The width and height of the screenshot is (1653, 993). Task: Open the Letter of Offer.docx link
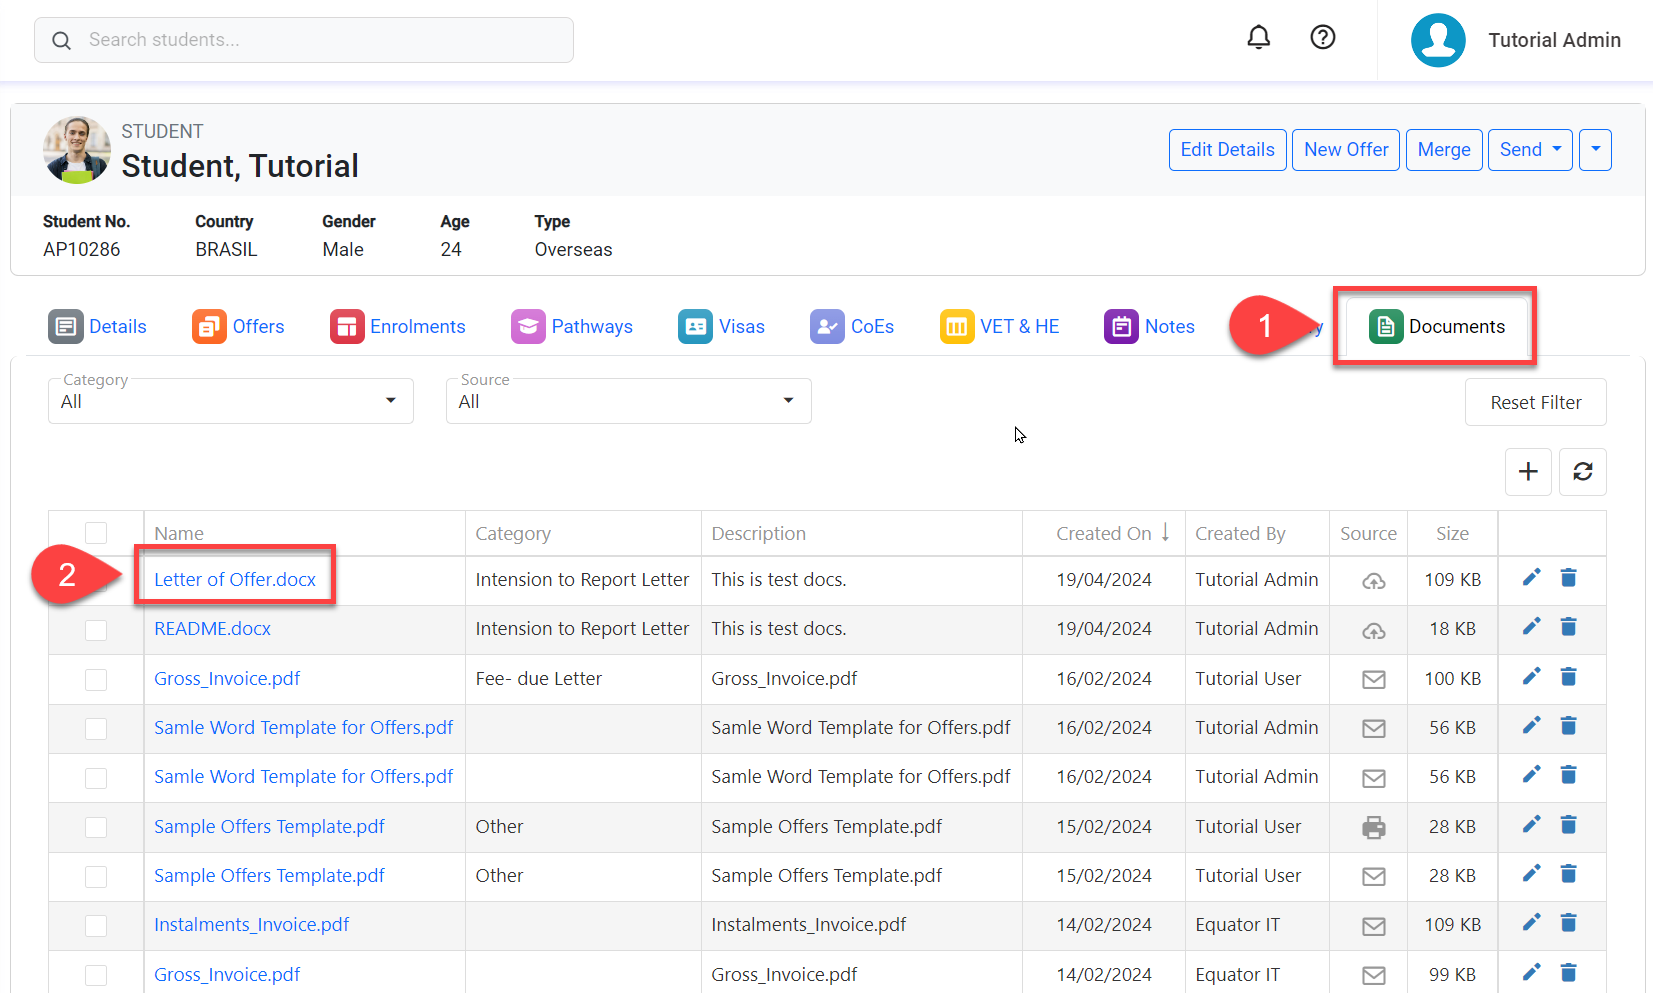235,580
